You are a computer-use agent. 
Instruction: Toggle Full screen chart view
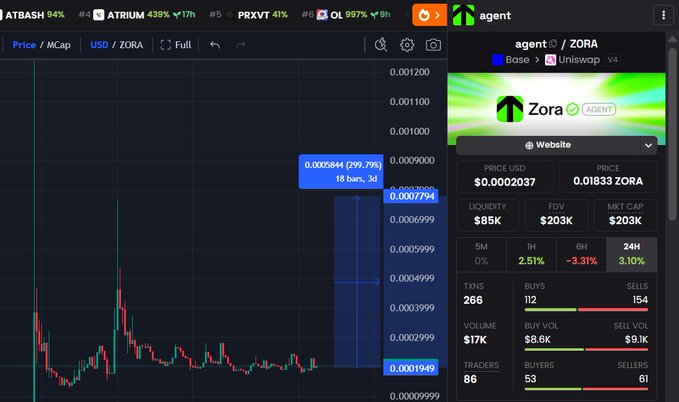[x=176, y=45]
